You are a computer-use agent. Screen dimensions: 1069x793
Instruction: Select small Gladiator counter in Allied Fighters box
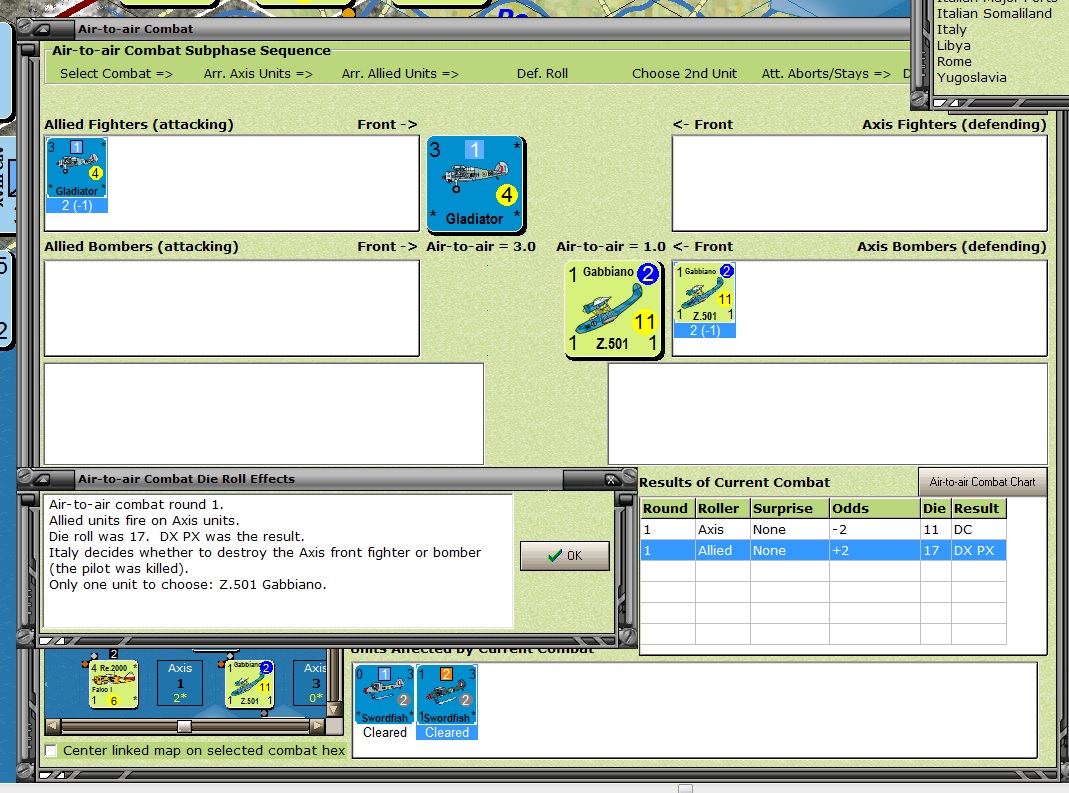pos(76,168)
